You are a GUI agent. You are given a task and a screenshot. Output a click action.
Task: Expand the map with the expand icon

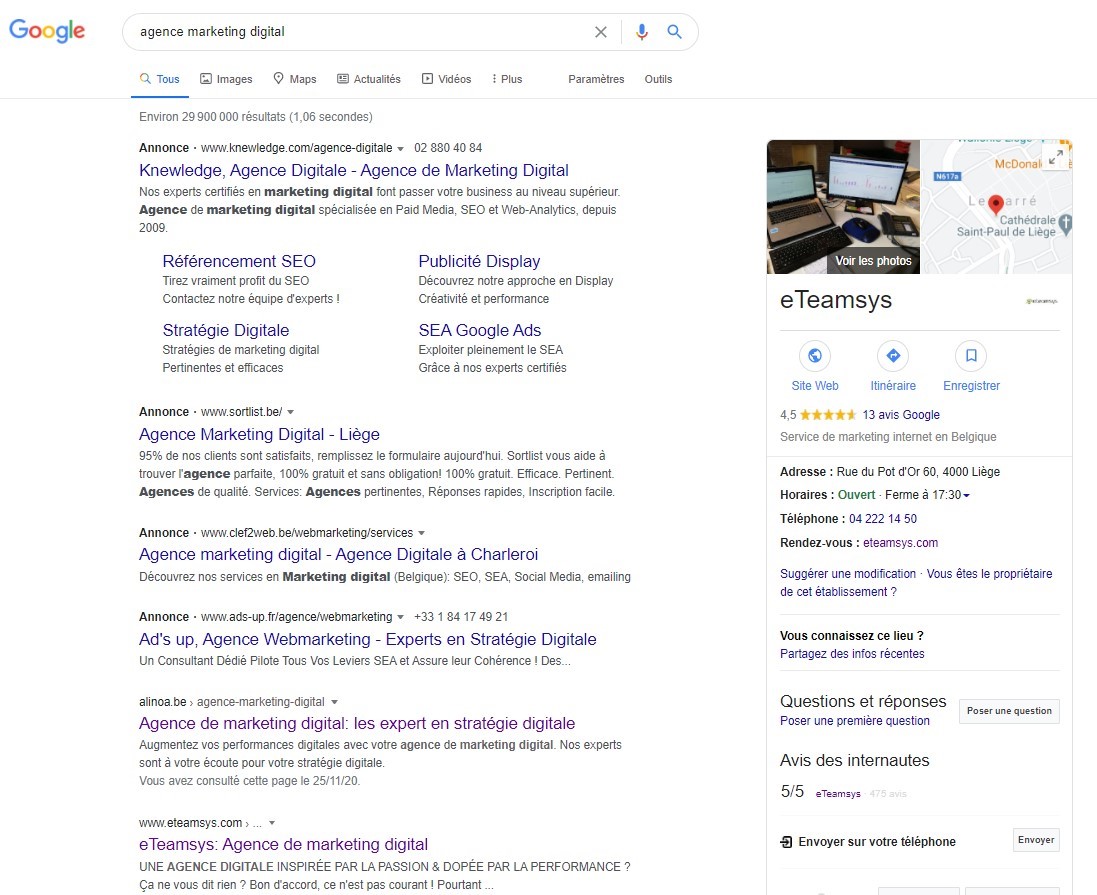(x=1056, y=157)
